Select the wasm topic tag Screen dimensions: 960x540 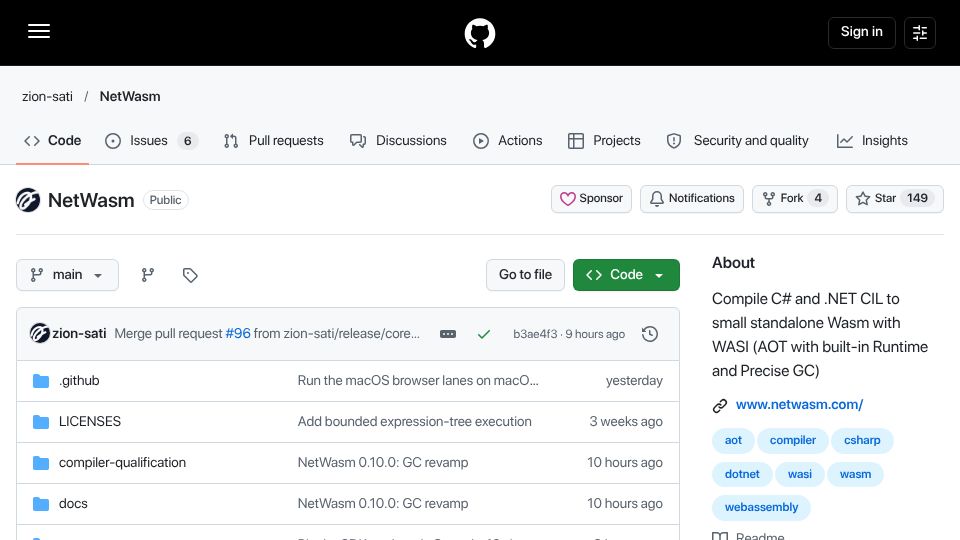[x=855, y=474]
